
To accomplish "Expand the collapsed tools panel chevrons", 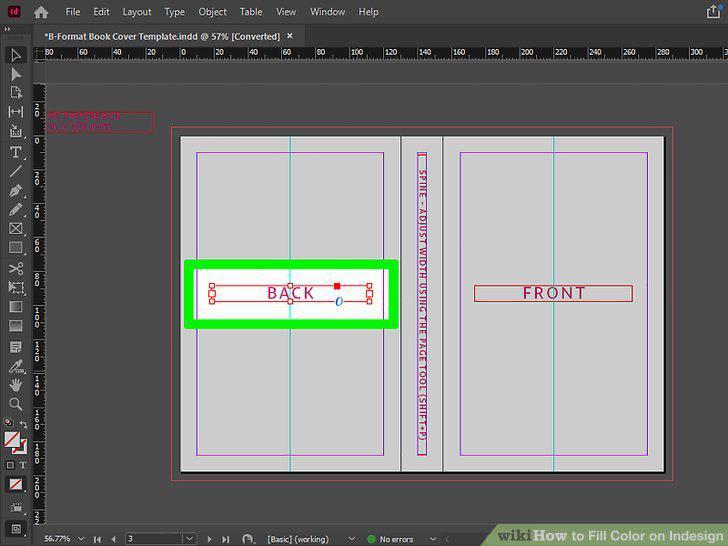I will pyautogui.click(x=7, y=29).
